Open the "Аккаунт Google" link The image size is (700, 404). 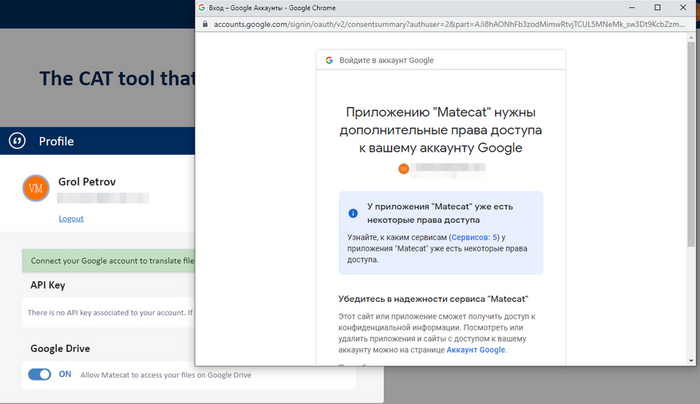[475, 350]
